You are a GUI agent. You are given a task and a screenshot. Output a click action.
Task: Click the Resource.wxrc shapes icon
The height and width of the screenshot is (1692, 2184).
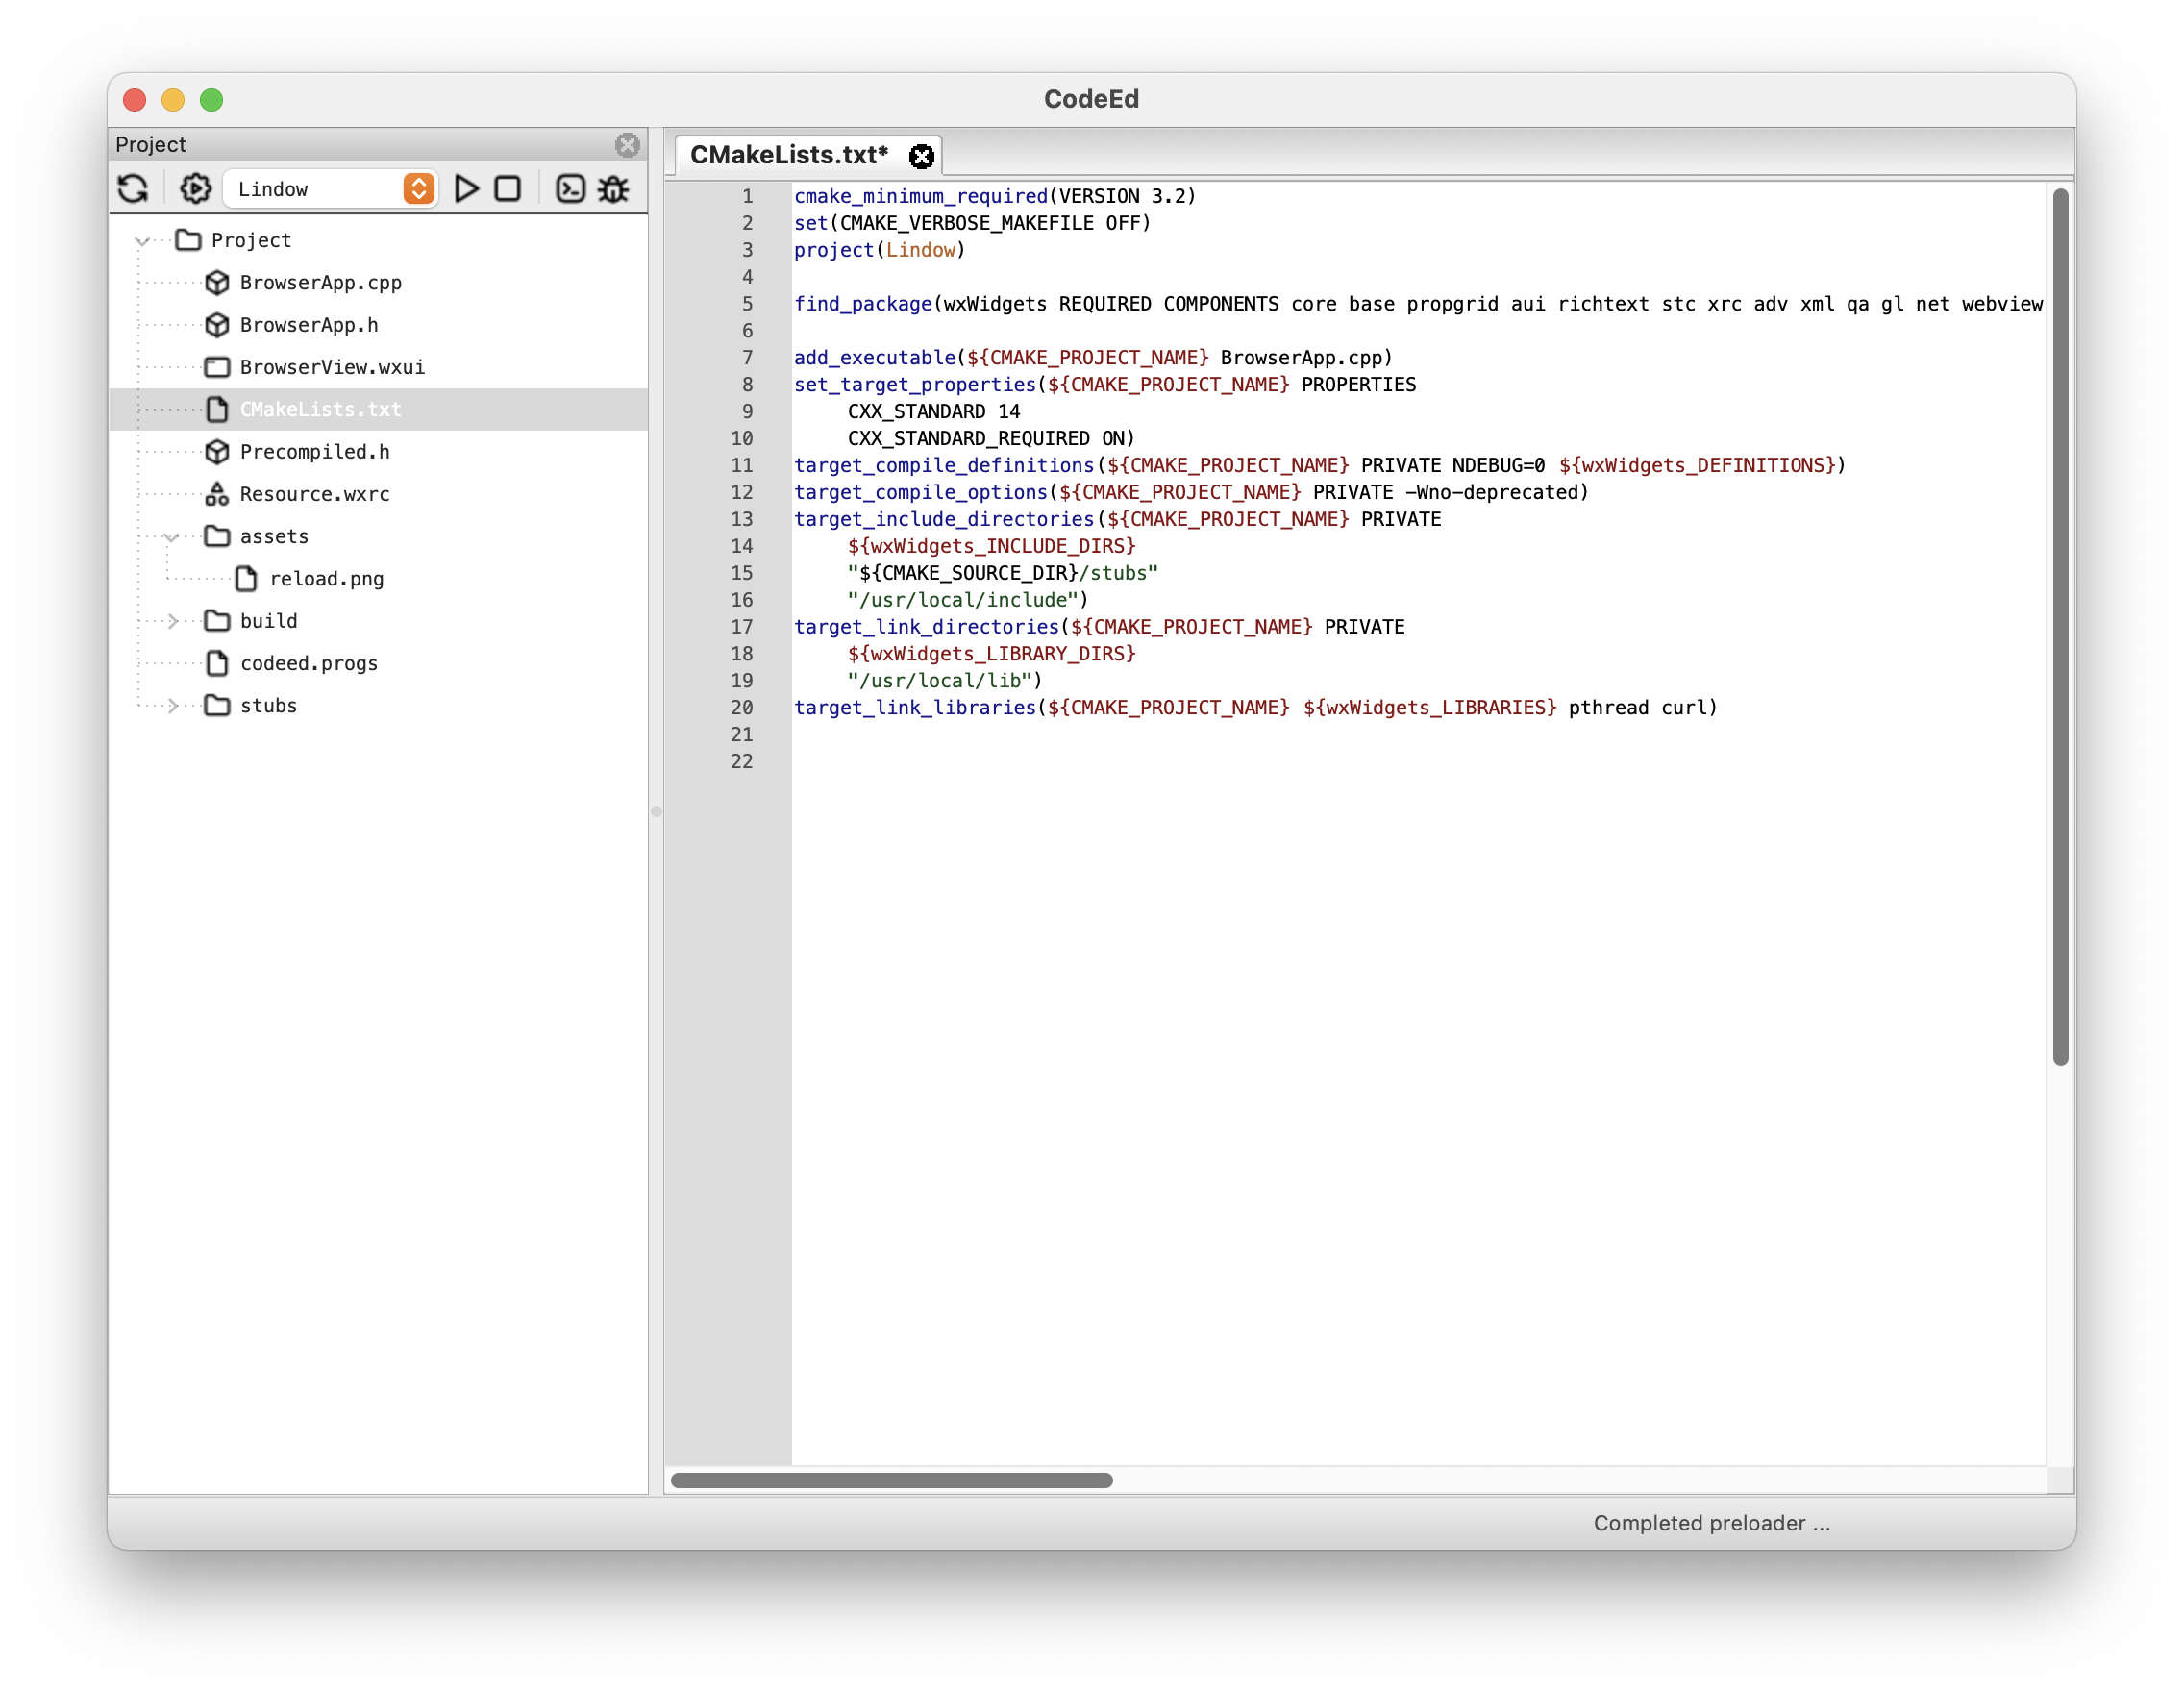click(217, 494)
